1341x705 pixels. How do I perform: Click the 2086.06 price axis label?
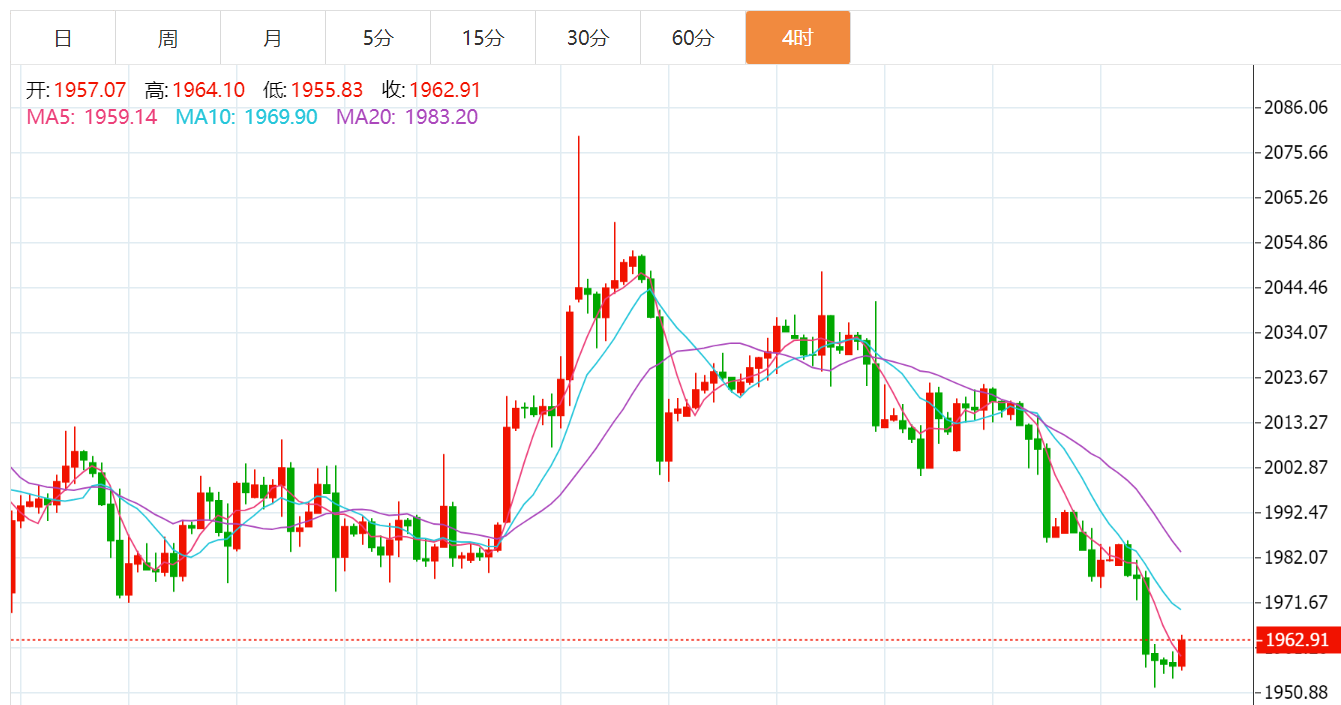click(x=1297, y=107)
